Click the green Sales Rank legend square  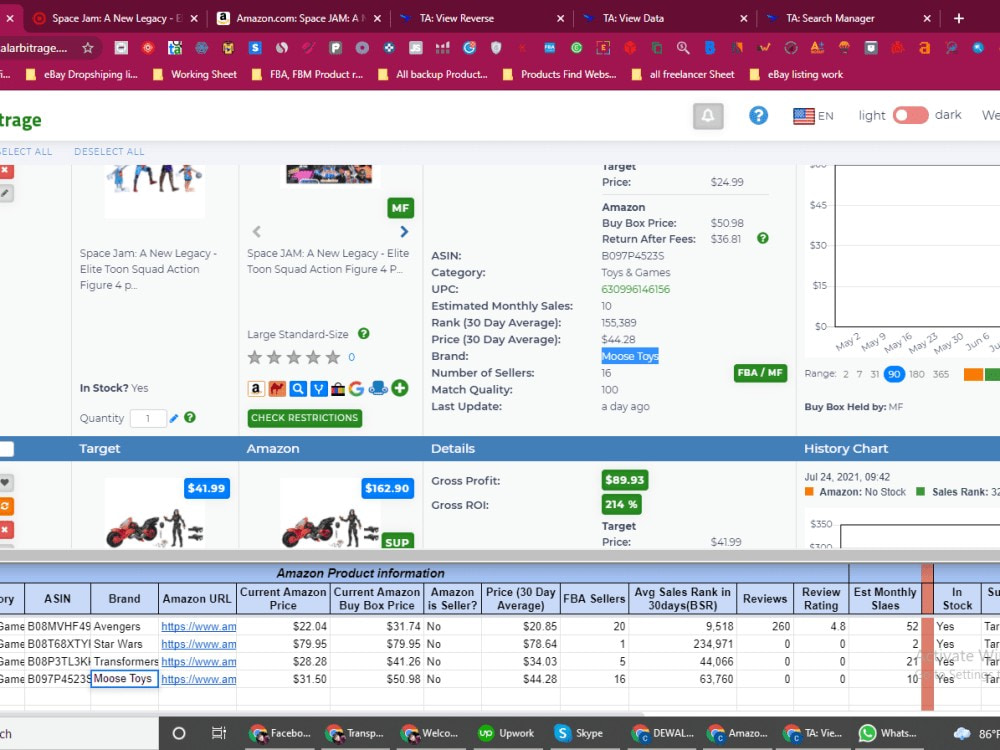[920, 492]
